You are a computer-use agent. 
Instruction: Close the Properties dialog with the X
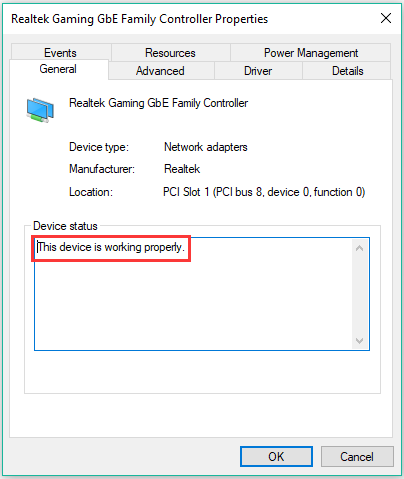[x=386, y=18]
